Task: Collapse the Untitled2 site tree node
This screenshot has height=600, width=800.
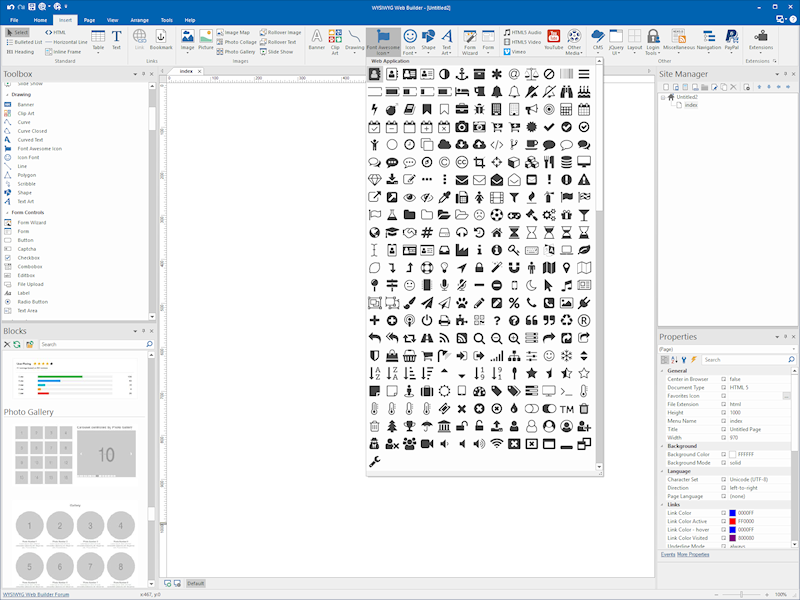Action: point(662,97)
